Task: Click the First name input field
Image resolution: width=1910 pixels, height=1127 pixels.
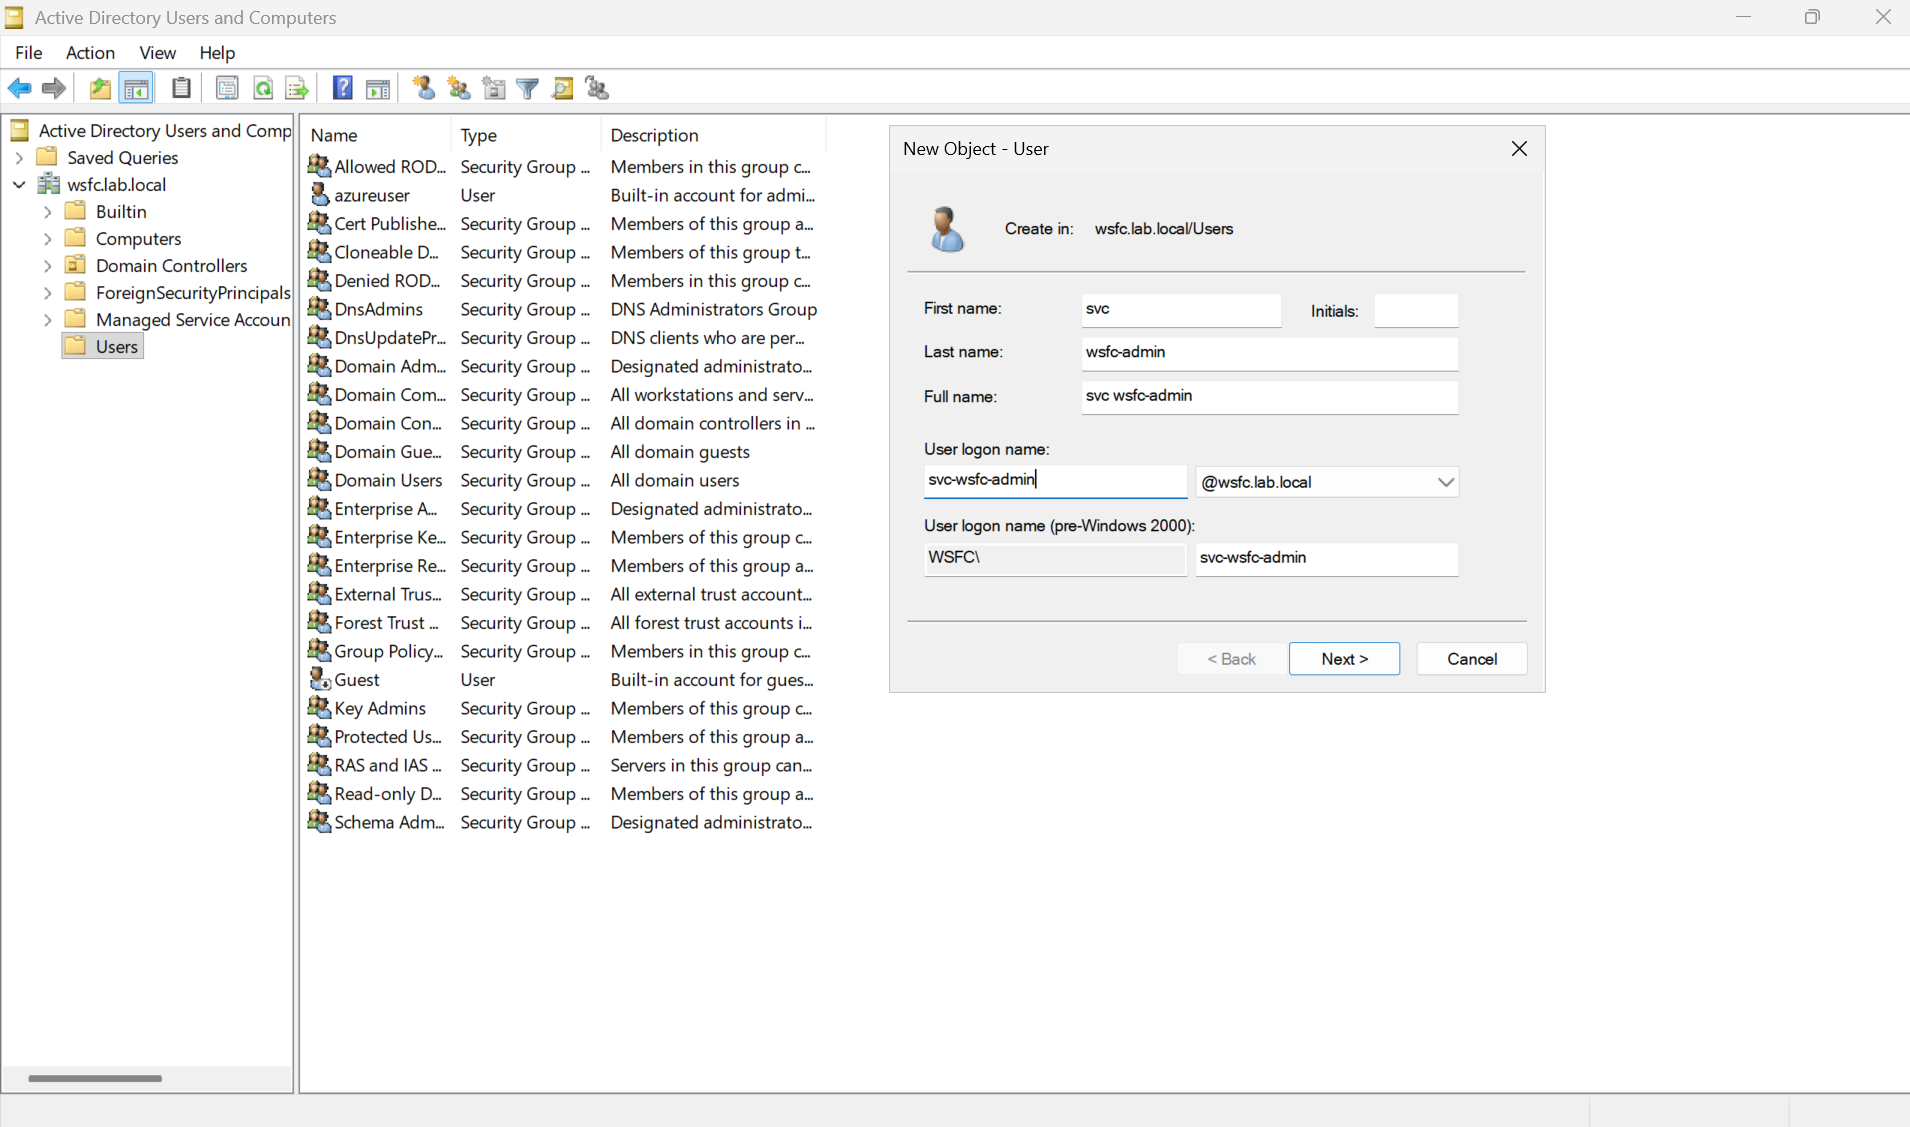Action: point(1181,310)
